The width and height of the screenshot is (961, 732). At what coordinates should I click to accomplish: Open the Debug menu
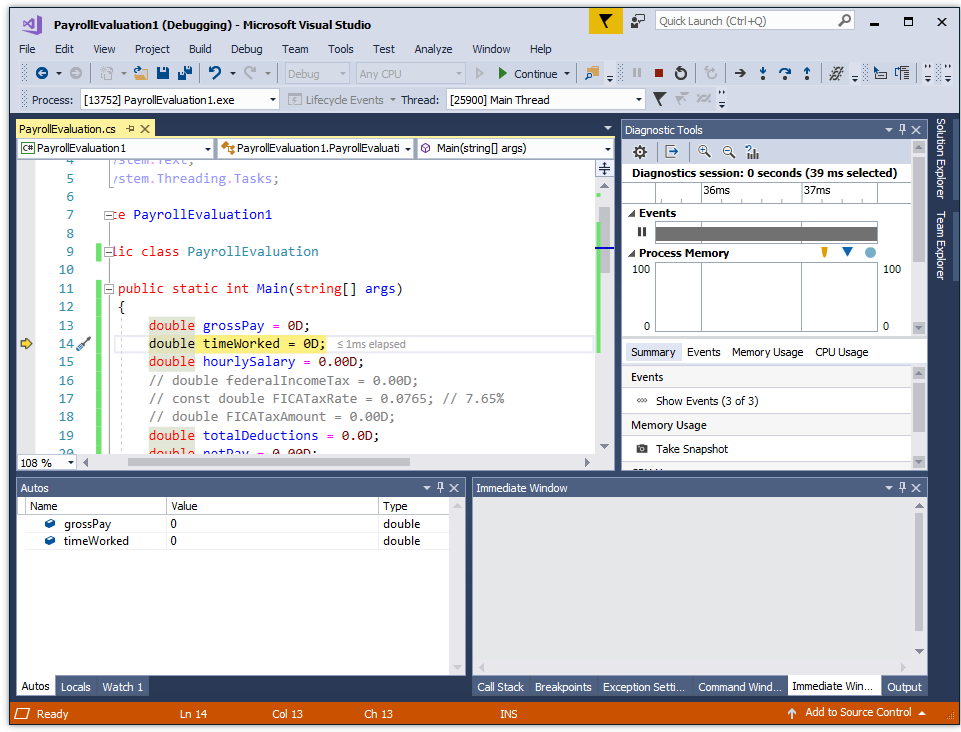point(246,49)
